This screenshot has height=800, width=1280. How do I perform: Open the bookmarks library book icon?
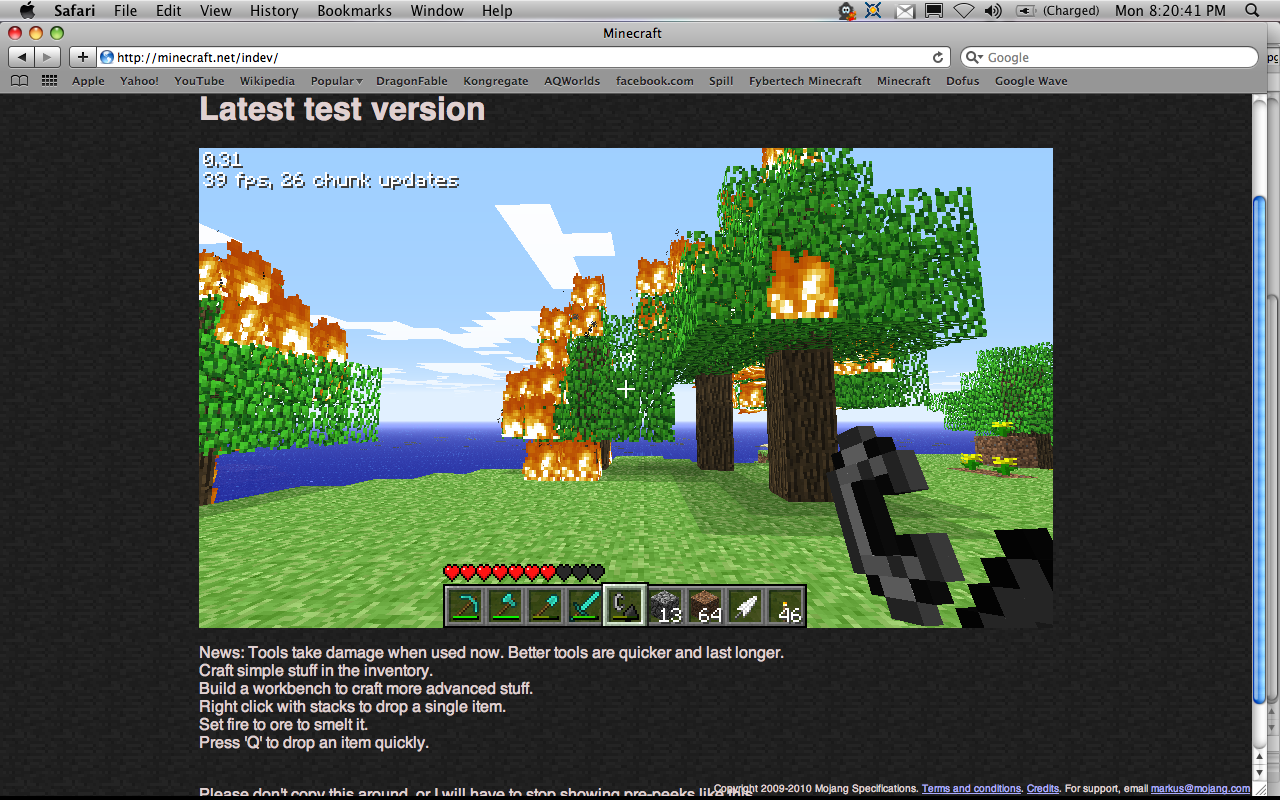[19, 81]
